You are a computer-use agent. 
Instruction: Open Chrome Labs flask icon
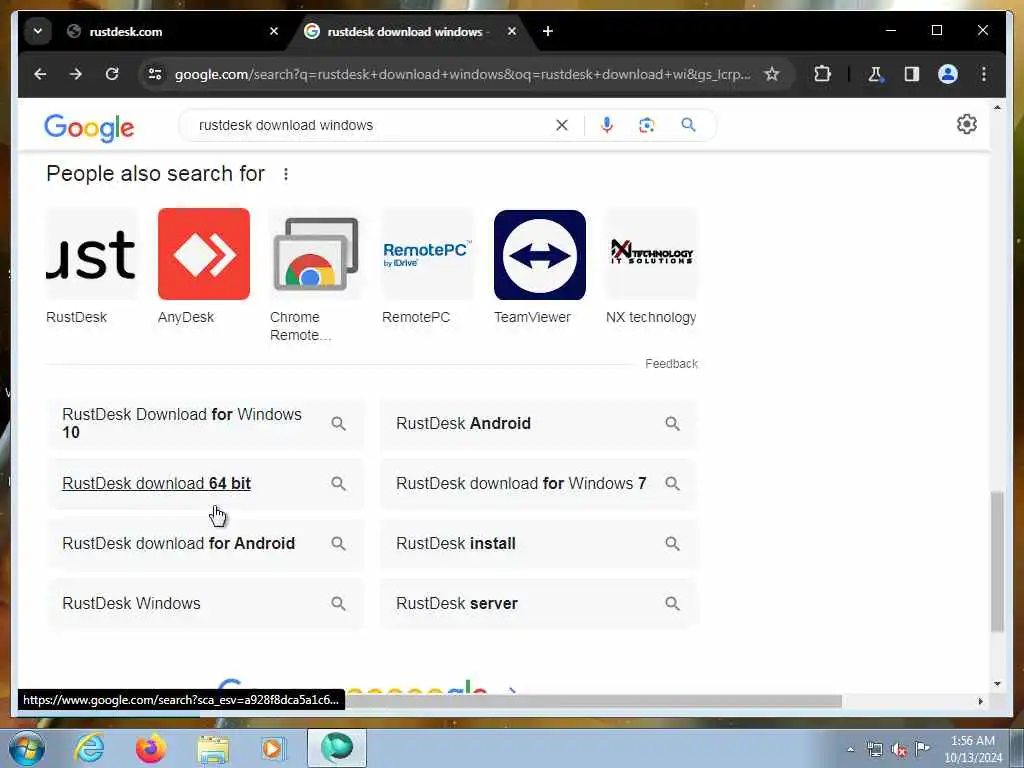tap(875, 74)
